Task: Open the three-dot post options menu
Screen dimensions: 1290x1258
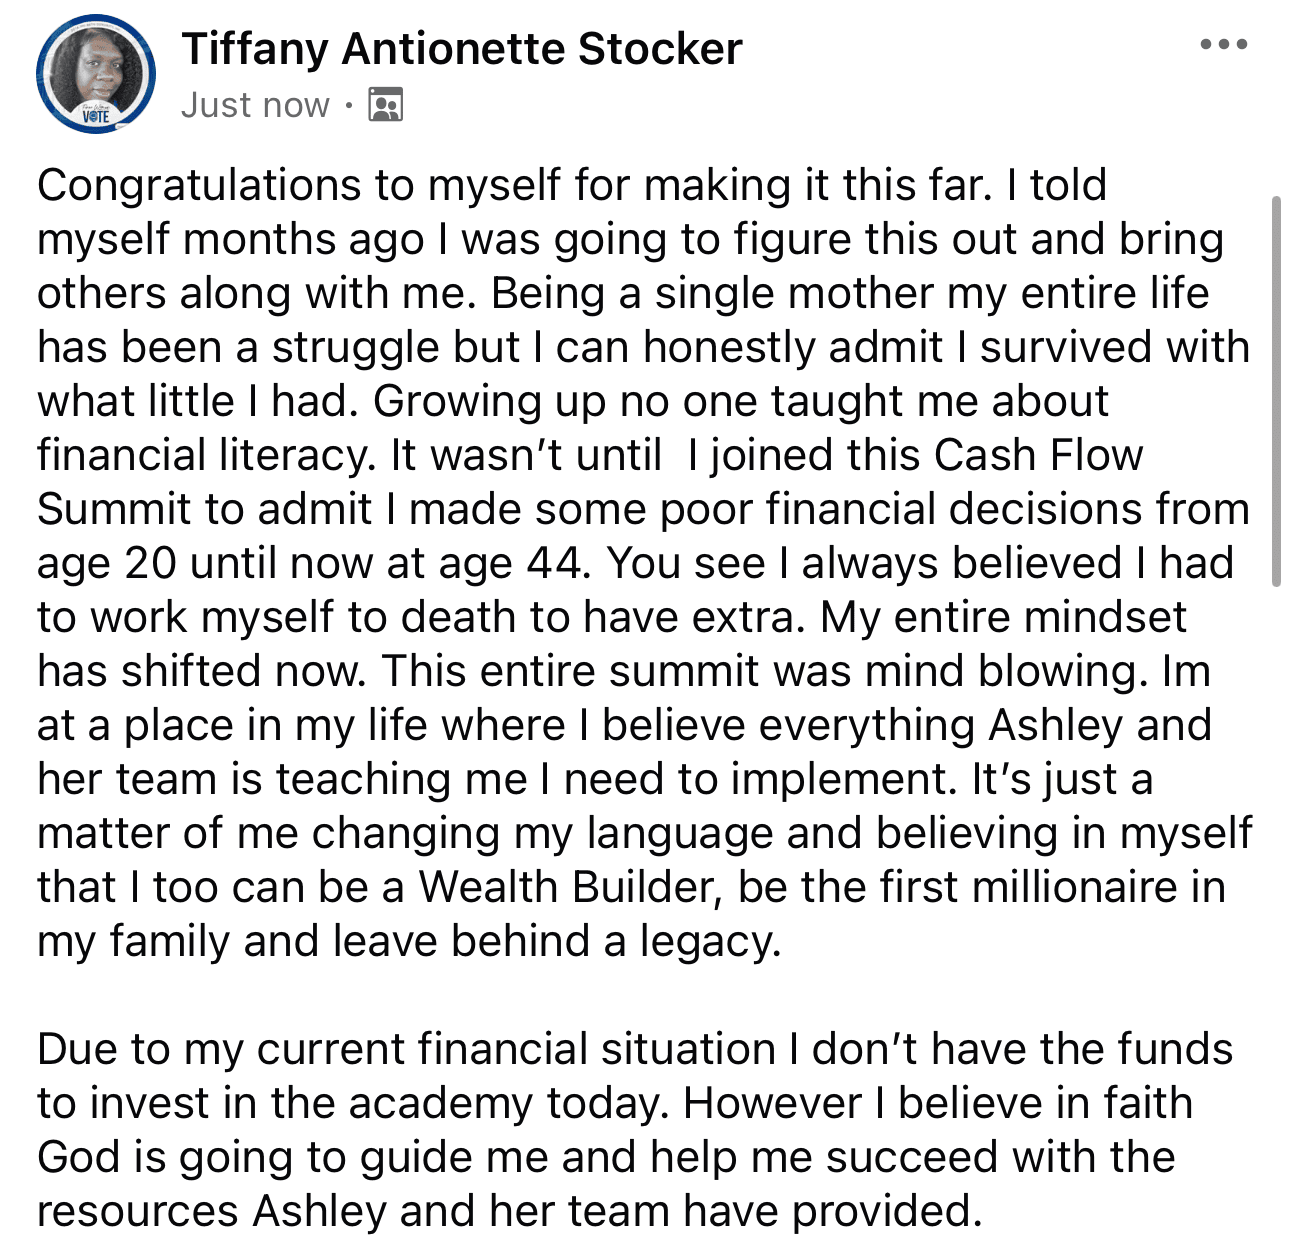Action: point(1224,45)
